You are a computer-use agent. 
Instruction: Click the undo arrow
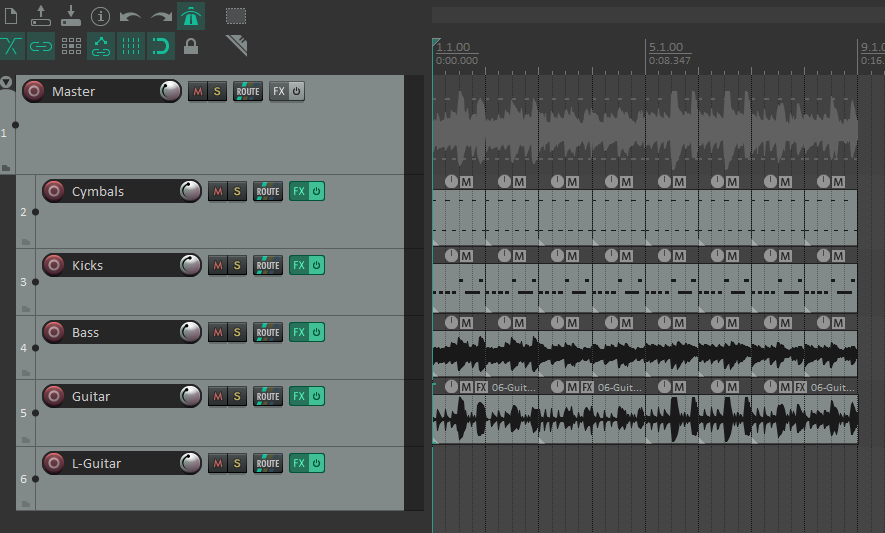(130, 16)
